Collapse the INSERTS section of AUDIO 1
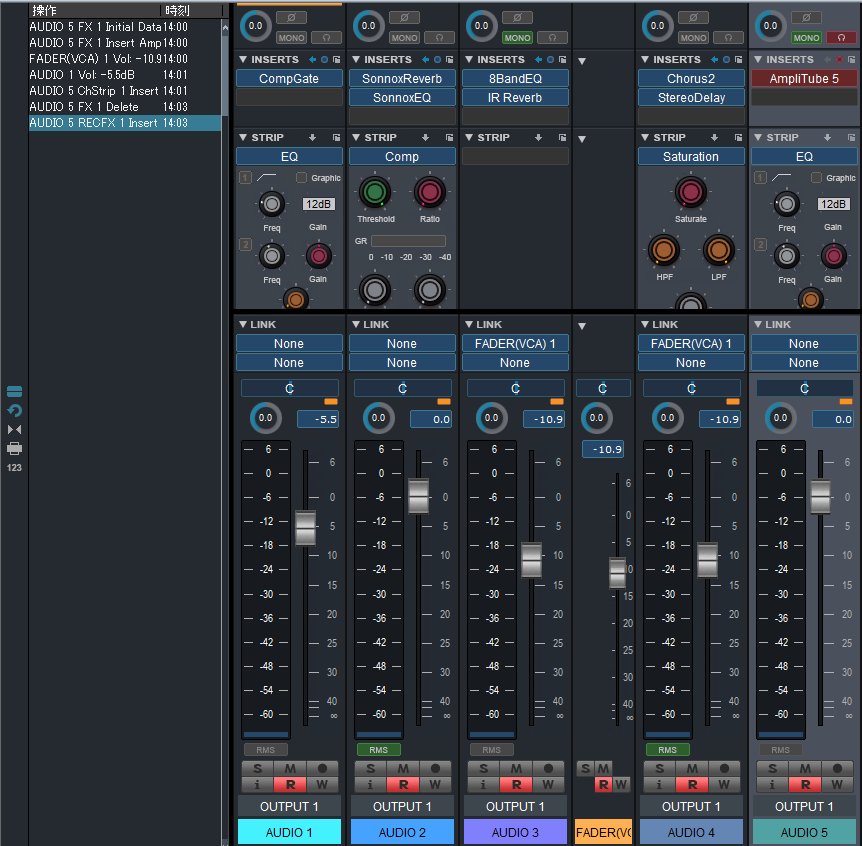The width and height of the screenshot is (862, 846). tap(242, 60)
